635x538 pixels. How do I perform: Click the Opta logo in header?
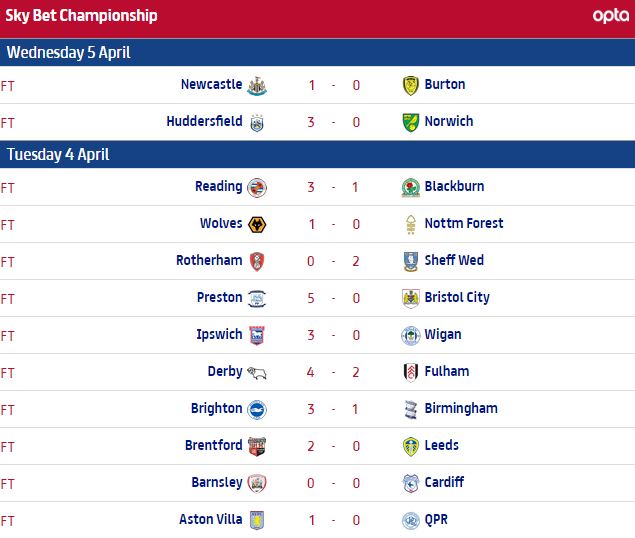(610, 16)
